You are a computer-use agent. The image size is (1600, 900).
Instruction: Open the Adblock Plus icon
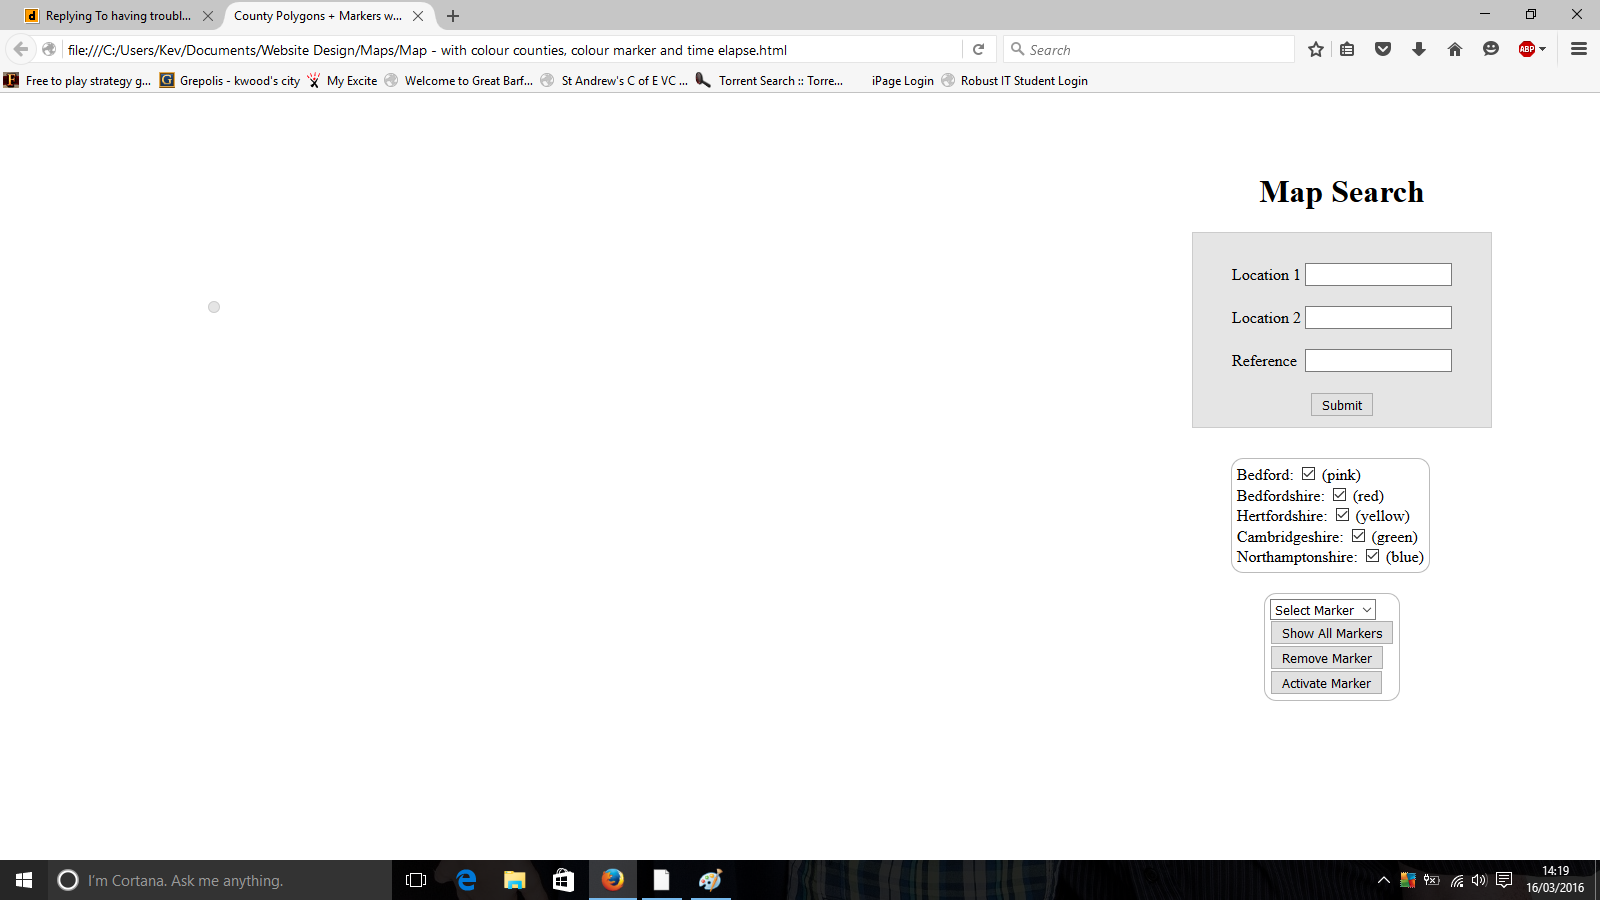pos(1528,48)
